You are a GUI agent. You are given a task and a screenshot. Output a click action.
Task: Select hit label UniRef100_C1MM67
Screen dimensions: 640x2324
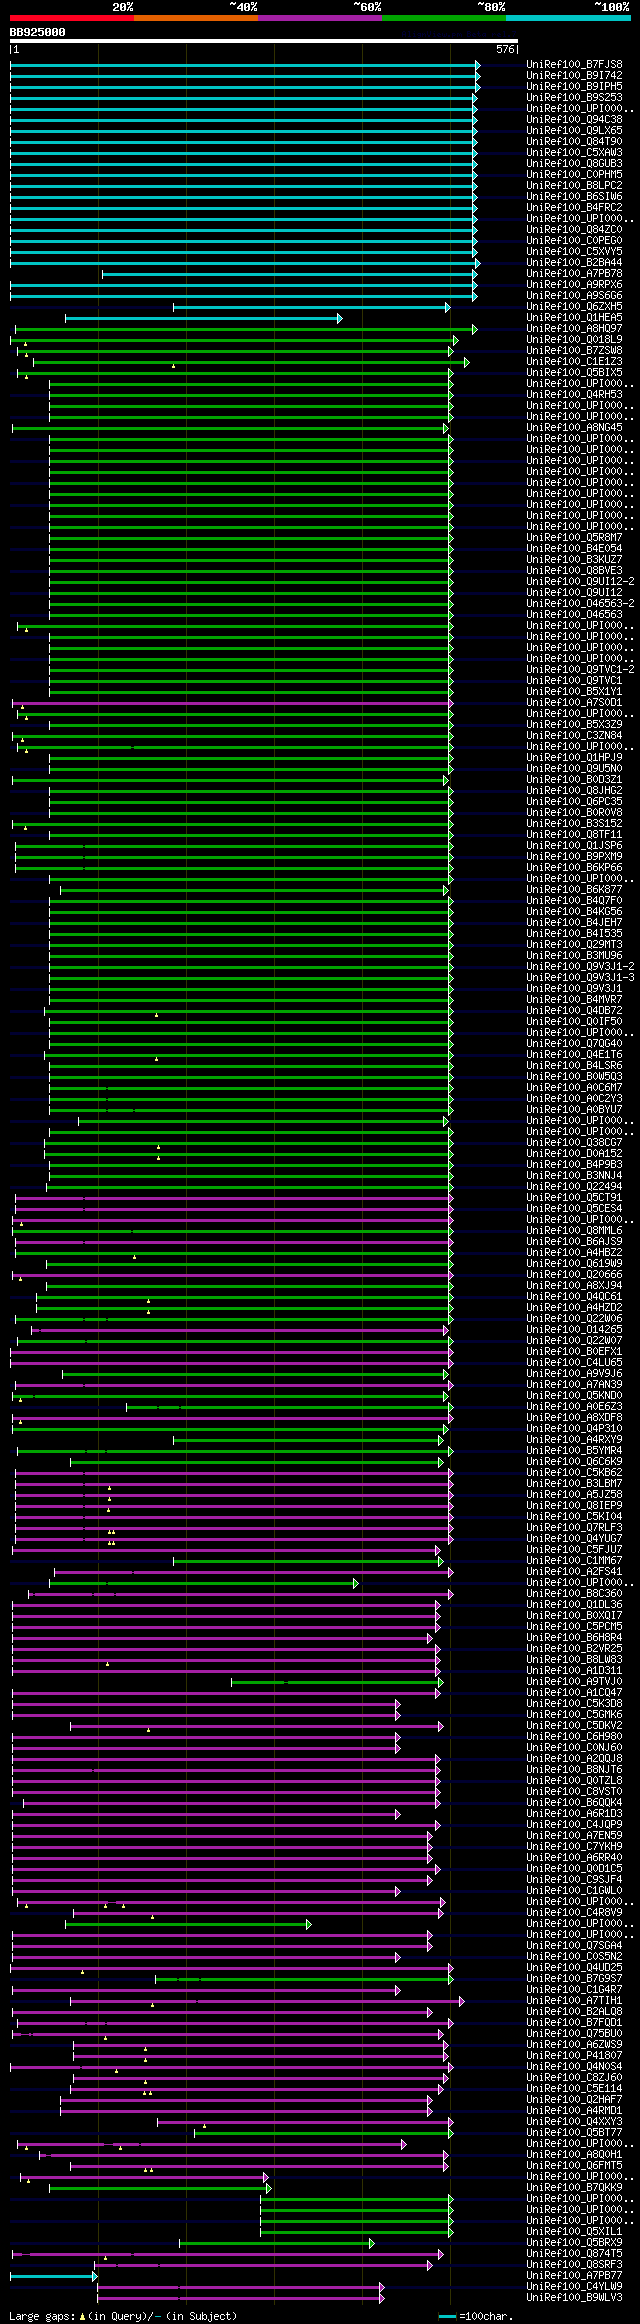[574, 1561]
